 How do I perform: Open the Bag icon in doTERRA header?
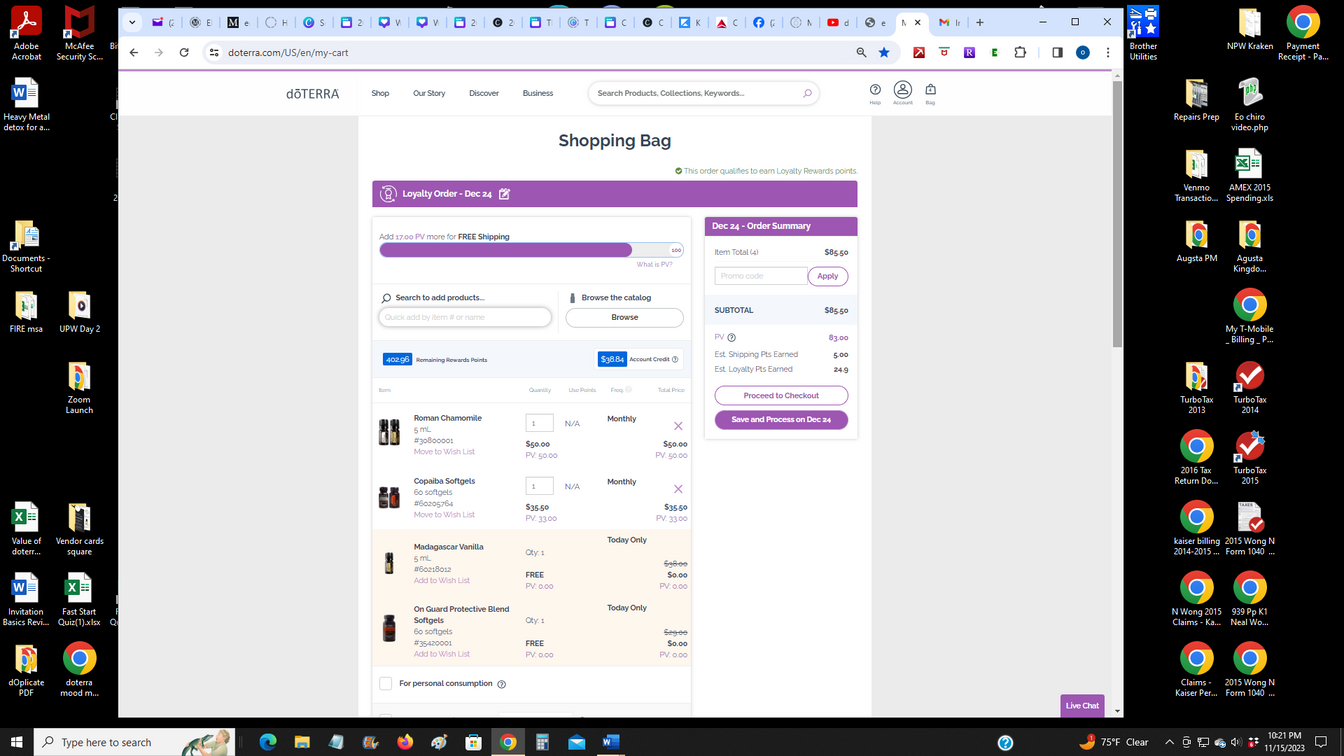coord(930,92)
